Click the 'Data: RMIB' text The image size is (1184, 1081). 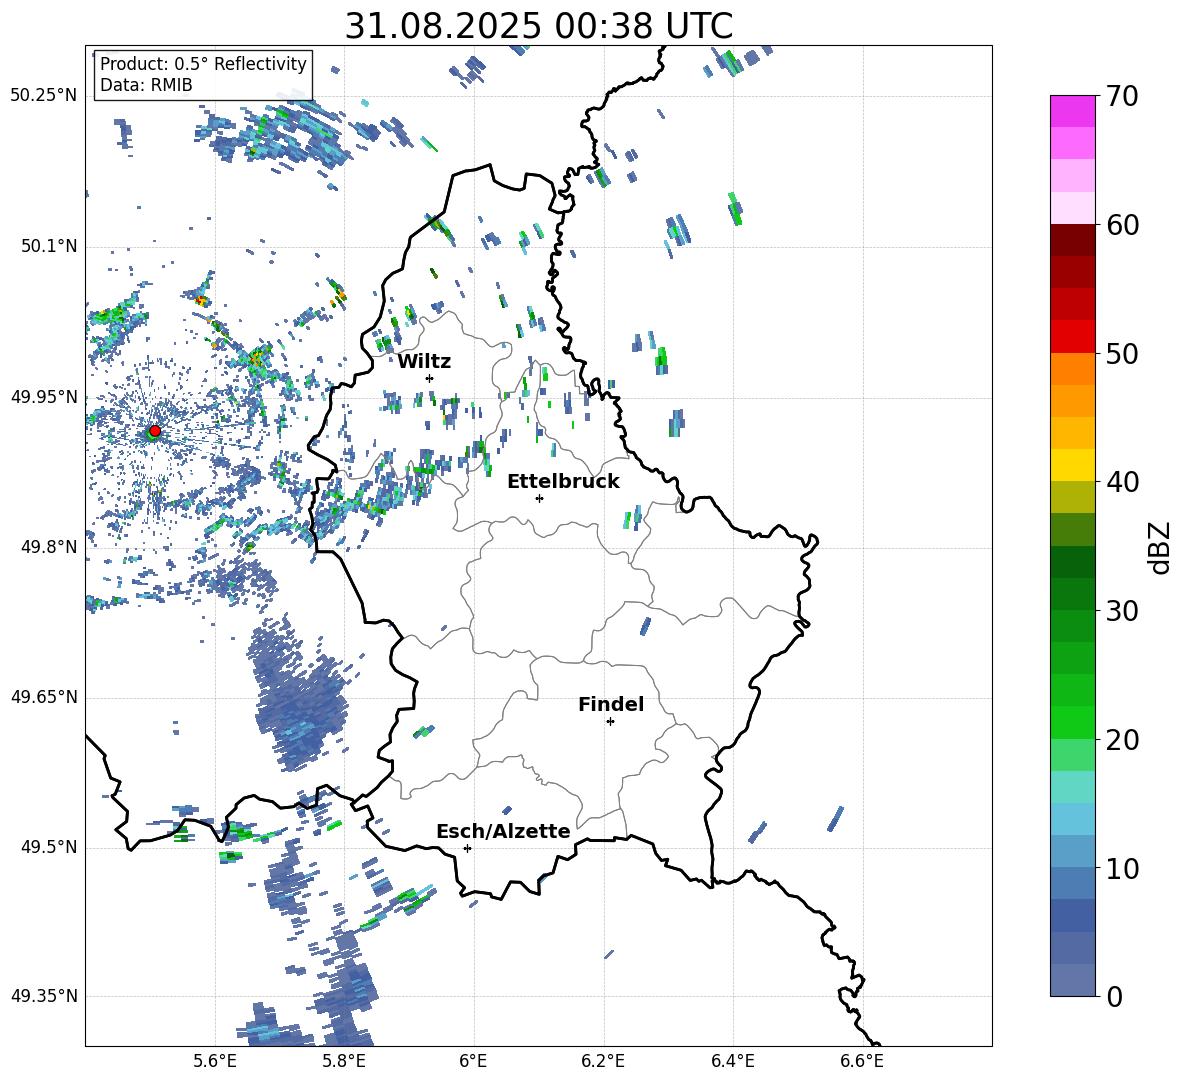[x=146, y=85]
